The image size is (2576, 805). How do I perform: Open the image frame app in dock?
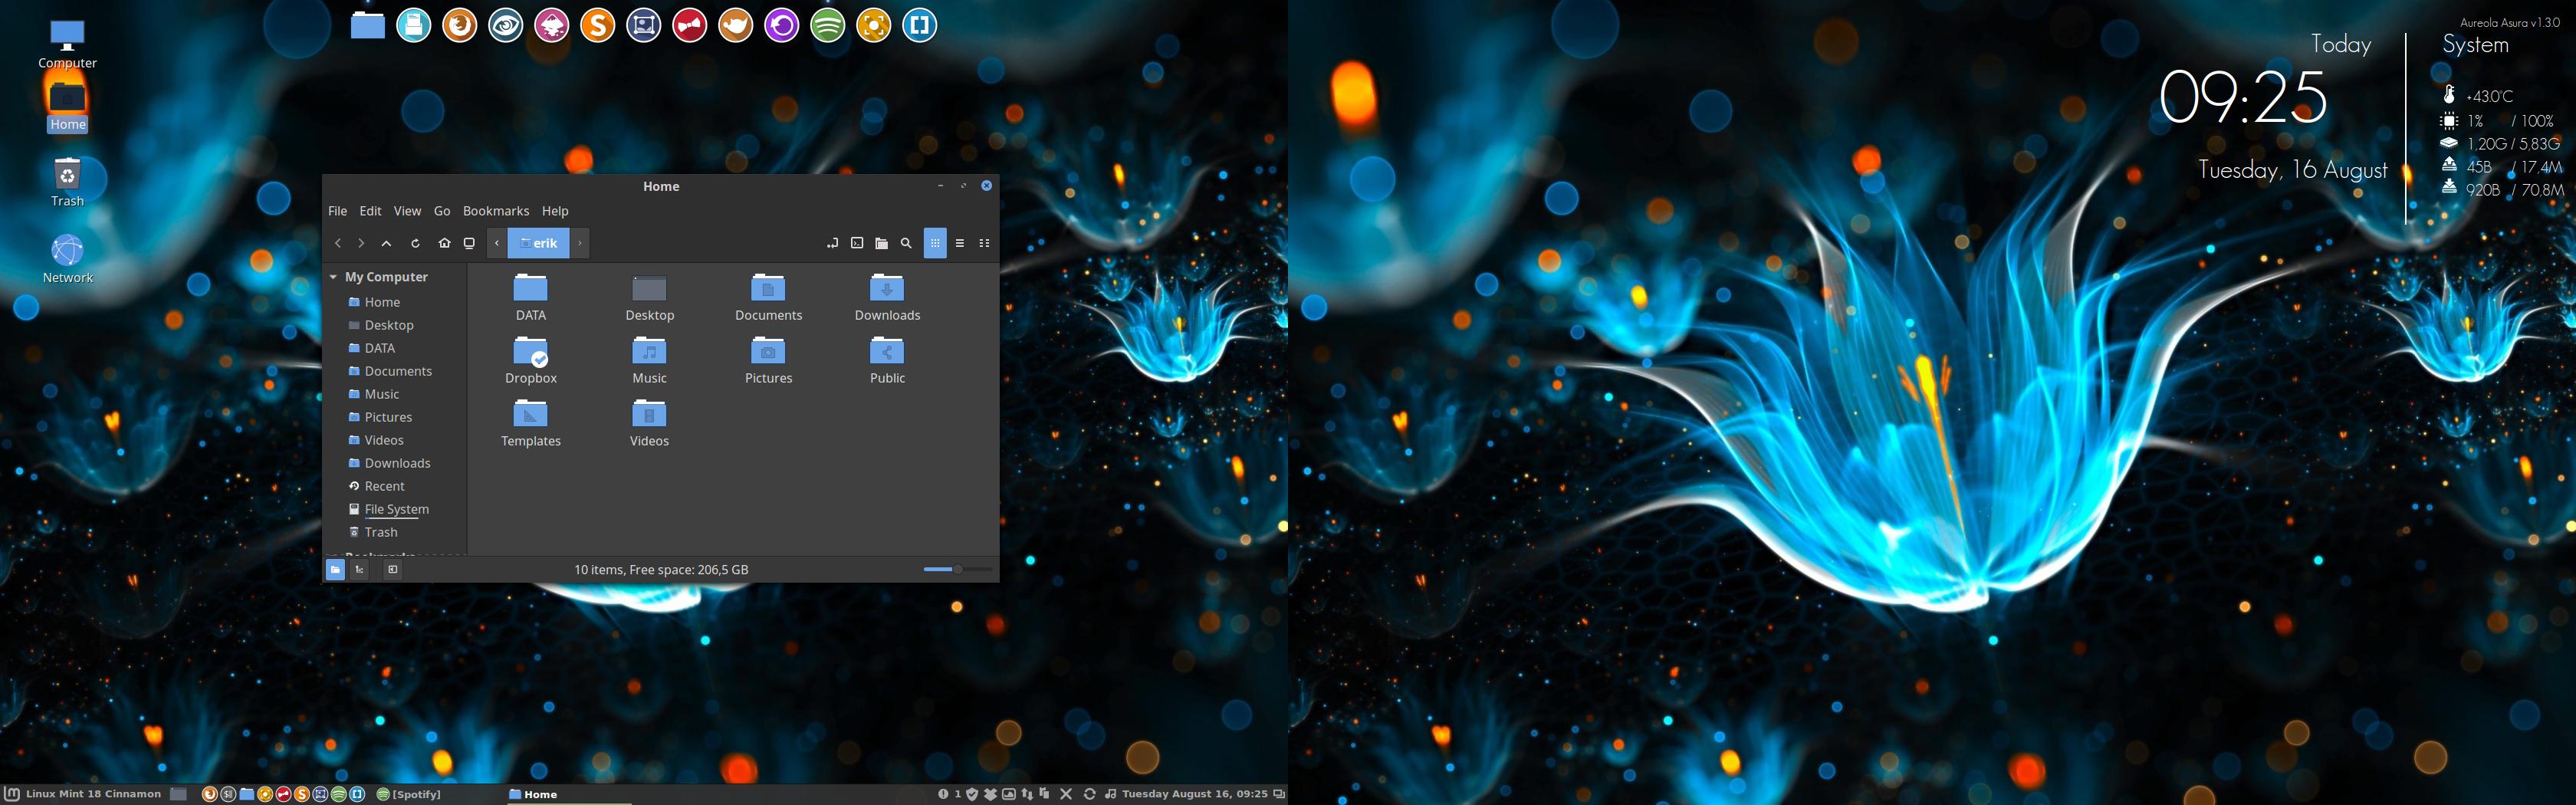[x=643, y=25]
